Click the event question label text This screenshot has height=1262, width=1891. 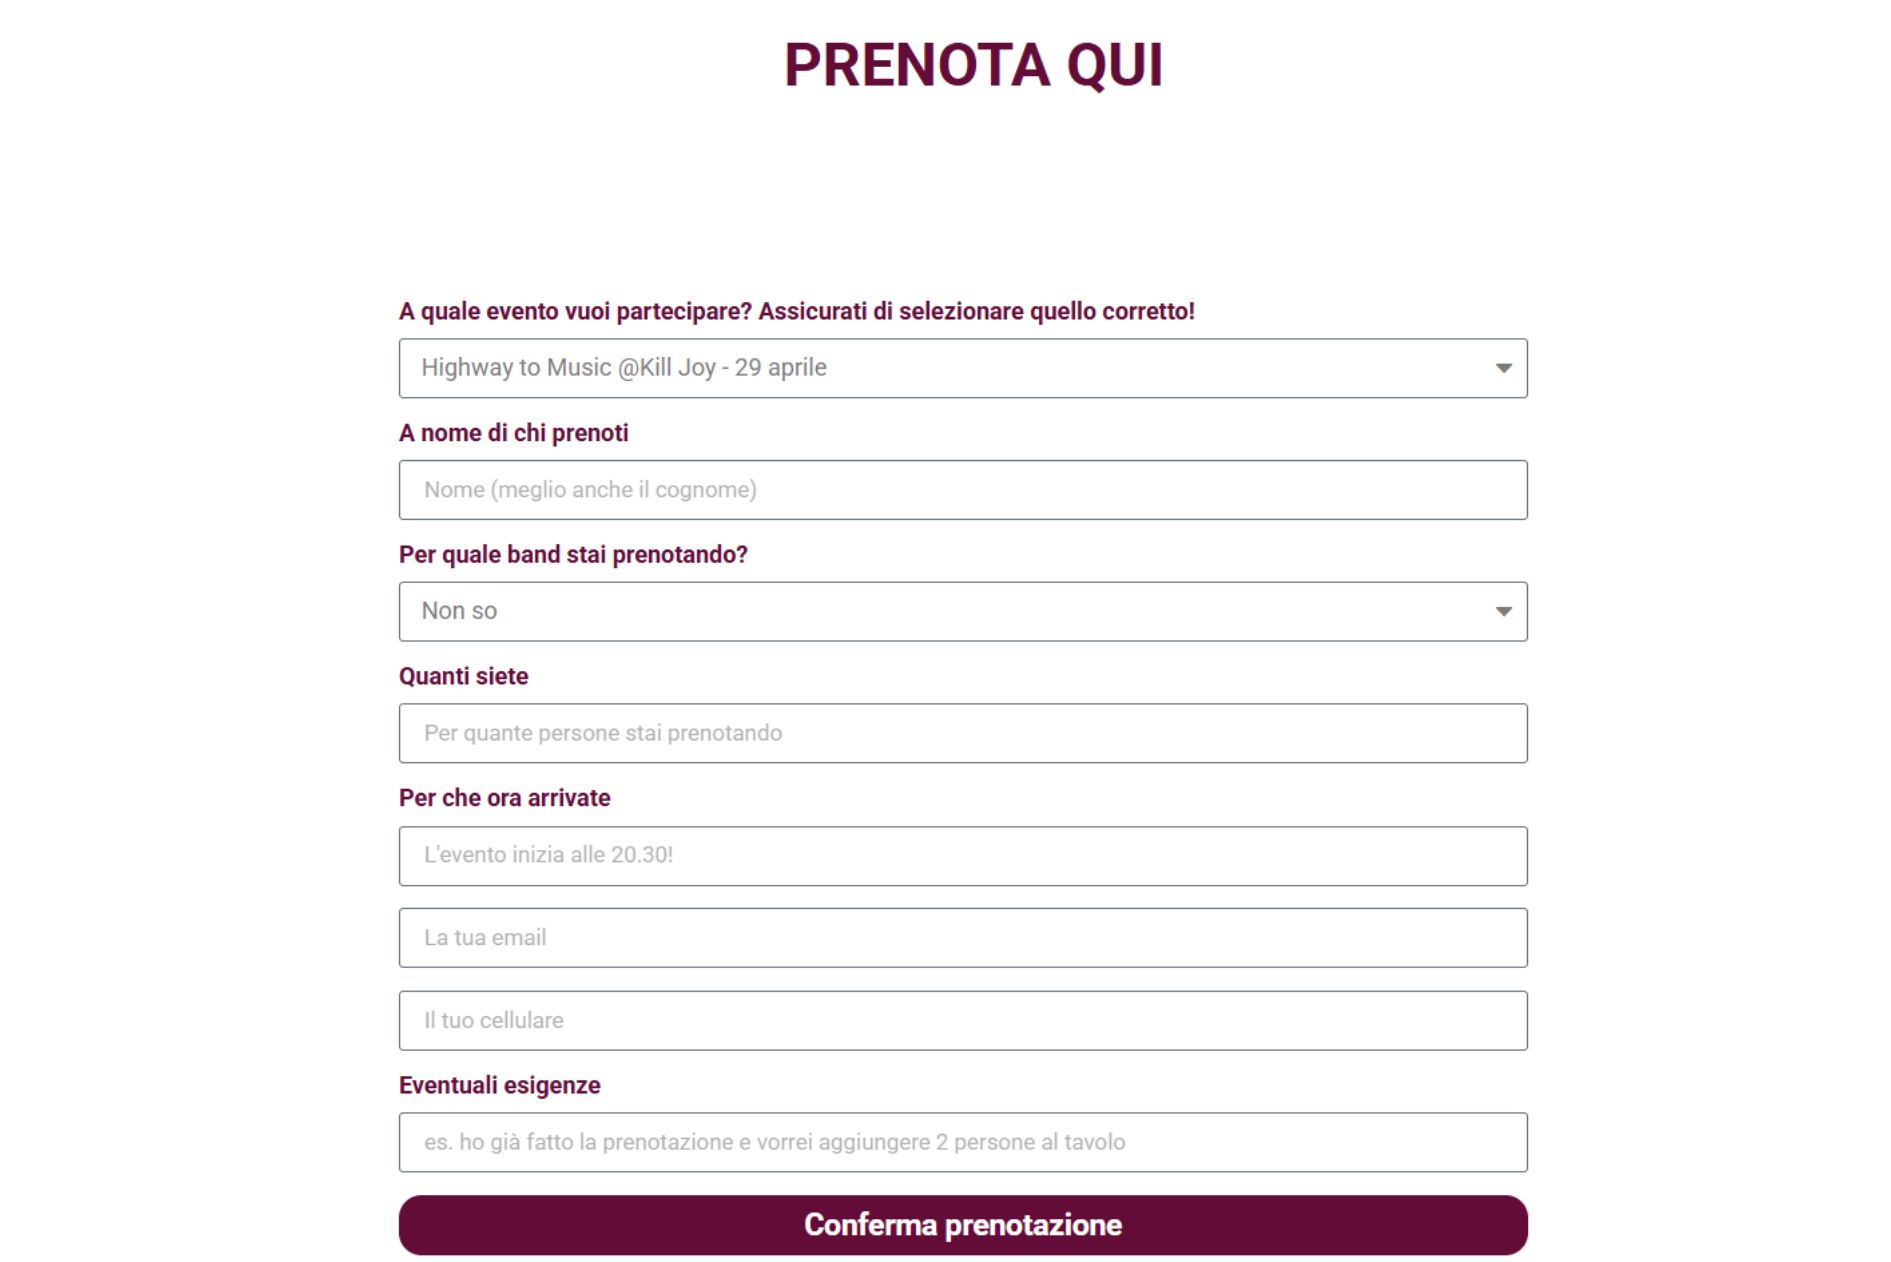(796, 312)
